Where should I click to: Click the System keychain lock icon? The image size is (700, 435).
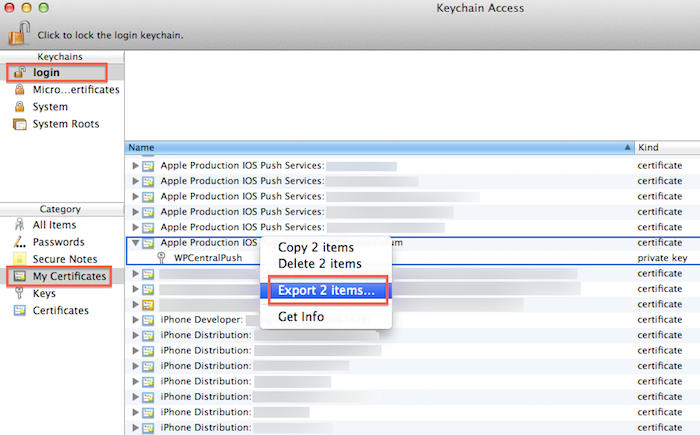click(19, 106)
